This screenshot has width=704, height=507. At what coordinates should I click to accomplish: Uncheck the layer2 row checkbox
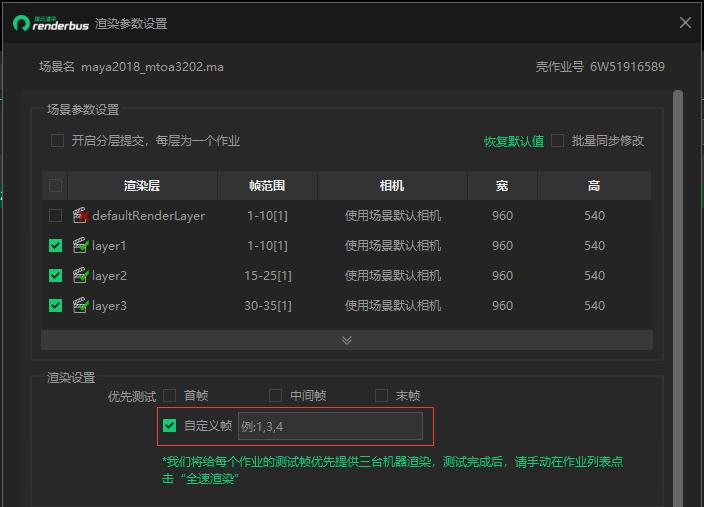pos(55,275)
